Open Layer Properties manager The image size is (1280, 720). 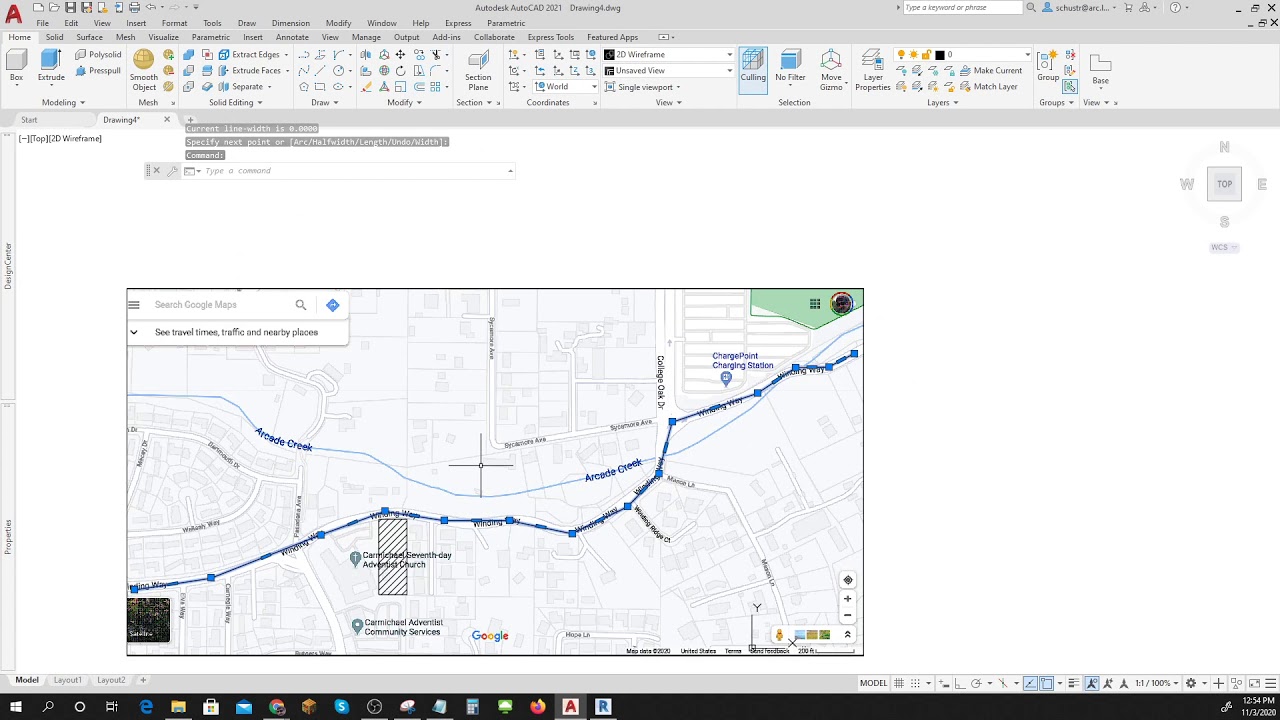coord(873,70)
